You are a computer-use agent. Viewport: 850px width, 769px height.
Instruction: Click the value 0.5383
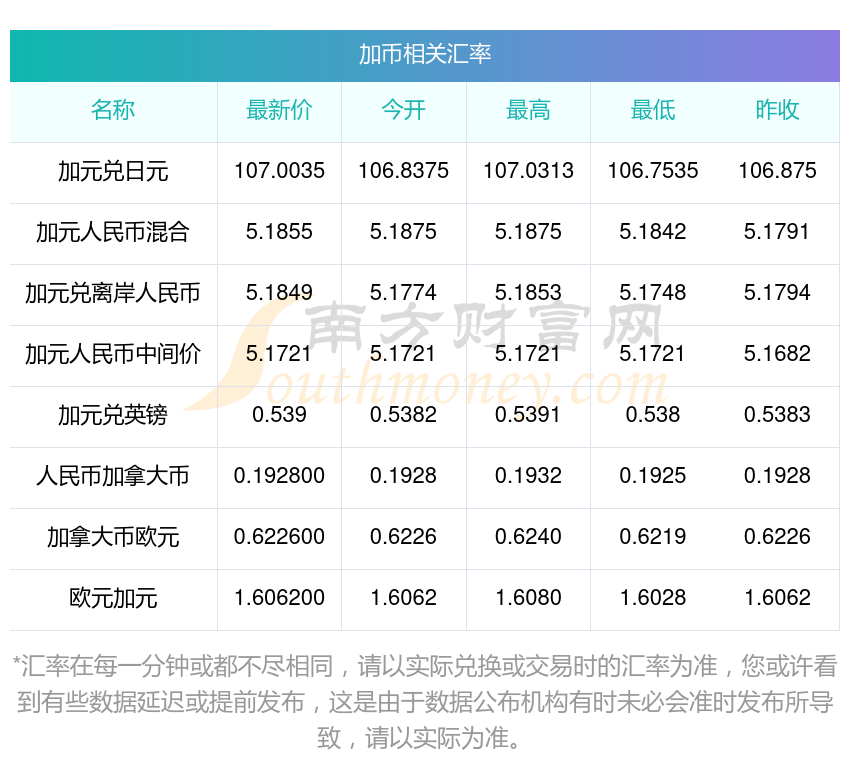click(x=777, y=415)
